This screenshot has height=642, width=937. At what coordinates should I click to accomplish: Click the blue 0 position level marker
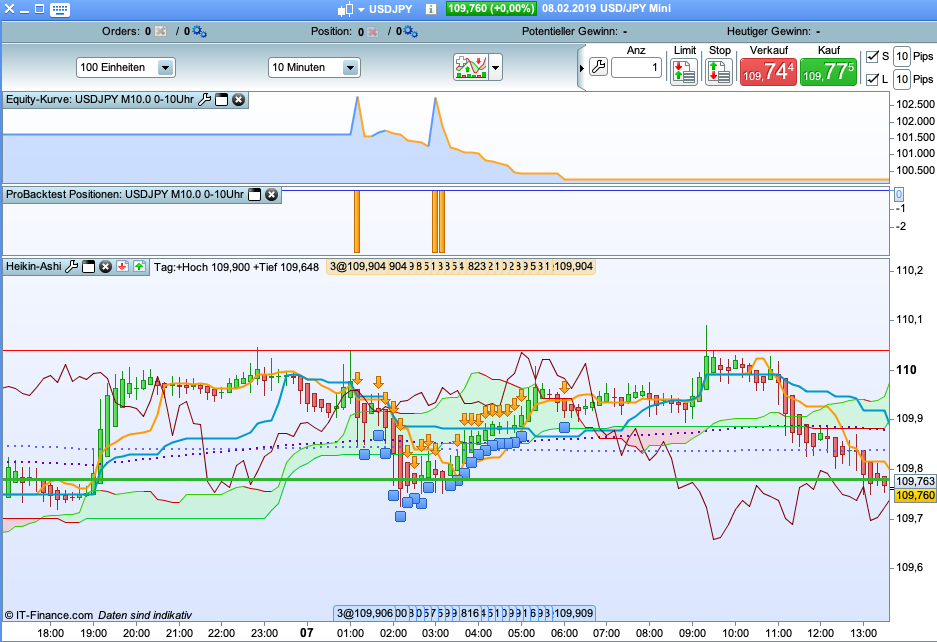899,194
